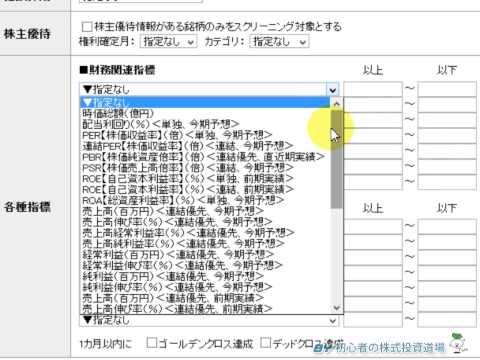Open the カテゴリ dropdown

279,42
